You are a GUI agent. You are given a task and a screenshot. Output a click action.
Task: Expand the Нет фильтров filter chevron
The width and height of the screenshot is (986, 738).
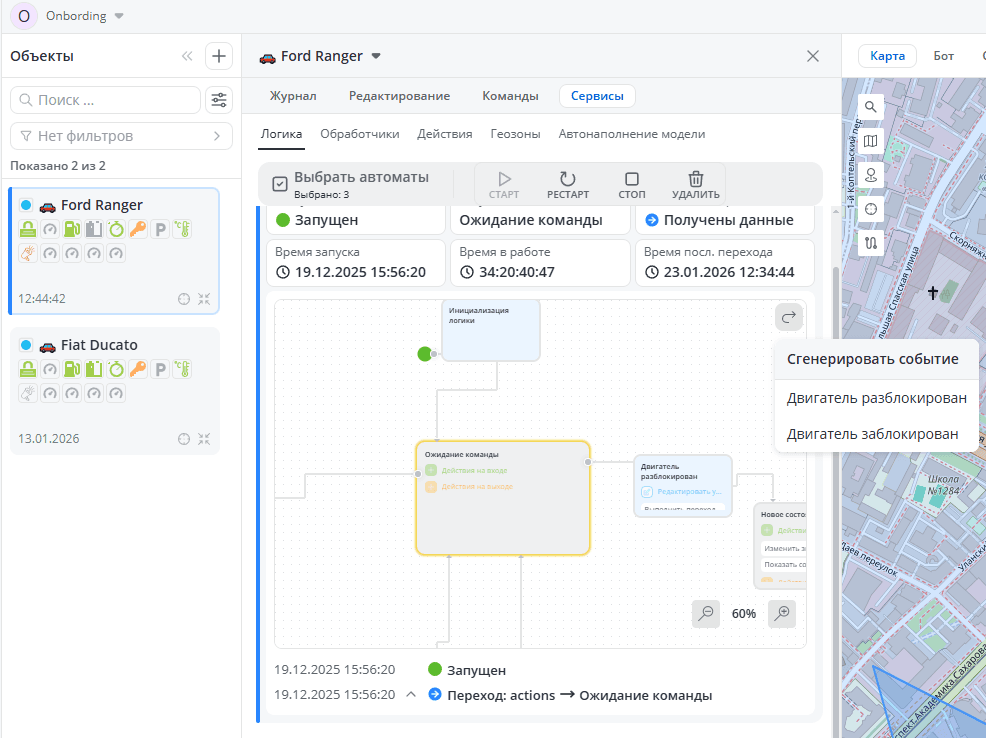coord(216,136)
